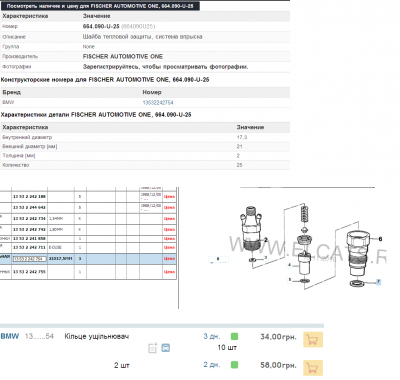400x380 pixels.
Task: Select part label 6 in the diagram
Action: pos(380,239)
